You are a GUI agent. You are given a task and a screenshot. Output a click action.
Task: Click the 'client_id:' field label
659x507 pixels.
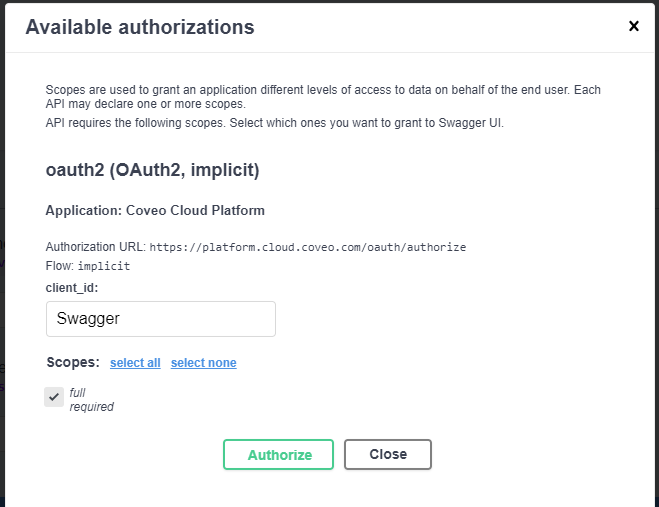pos(79,287)
